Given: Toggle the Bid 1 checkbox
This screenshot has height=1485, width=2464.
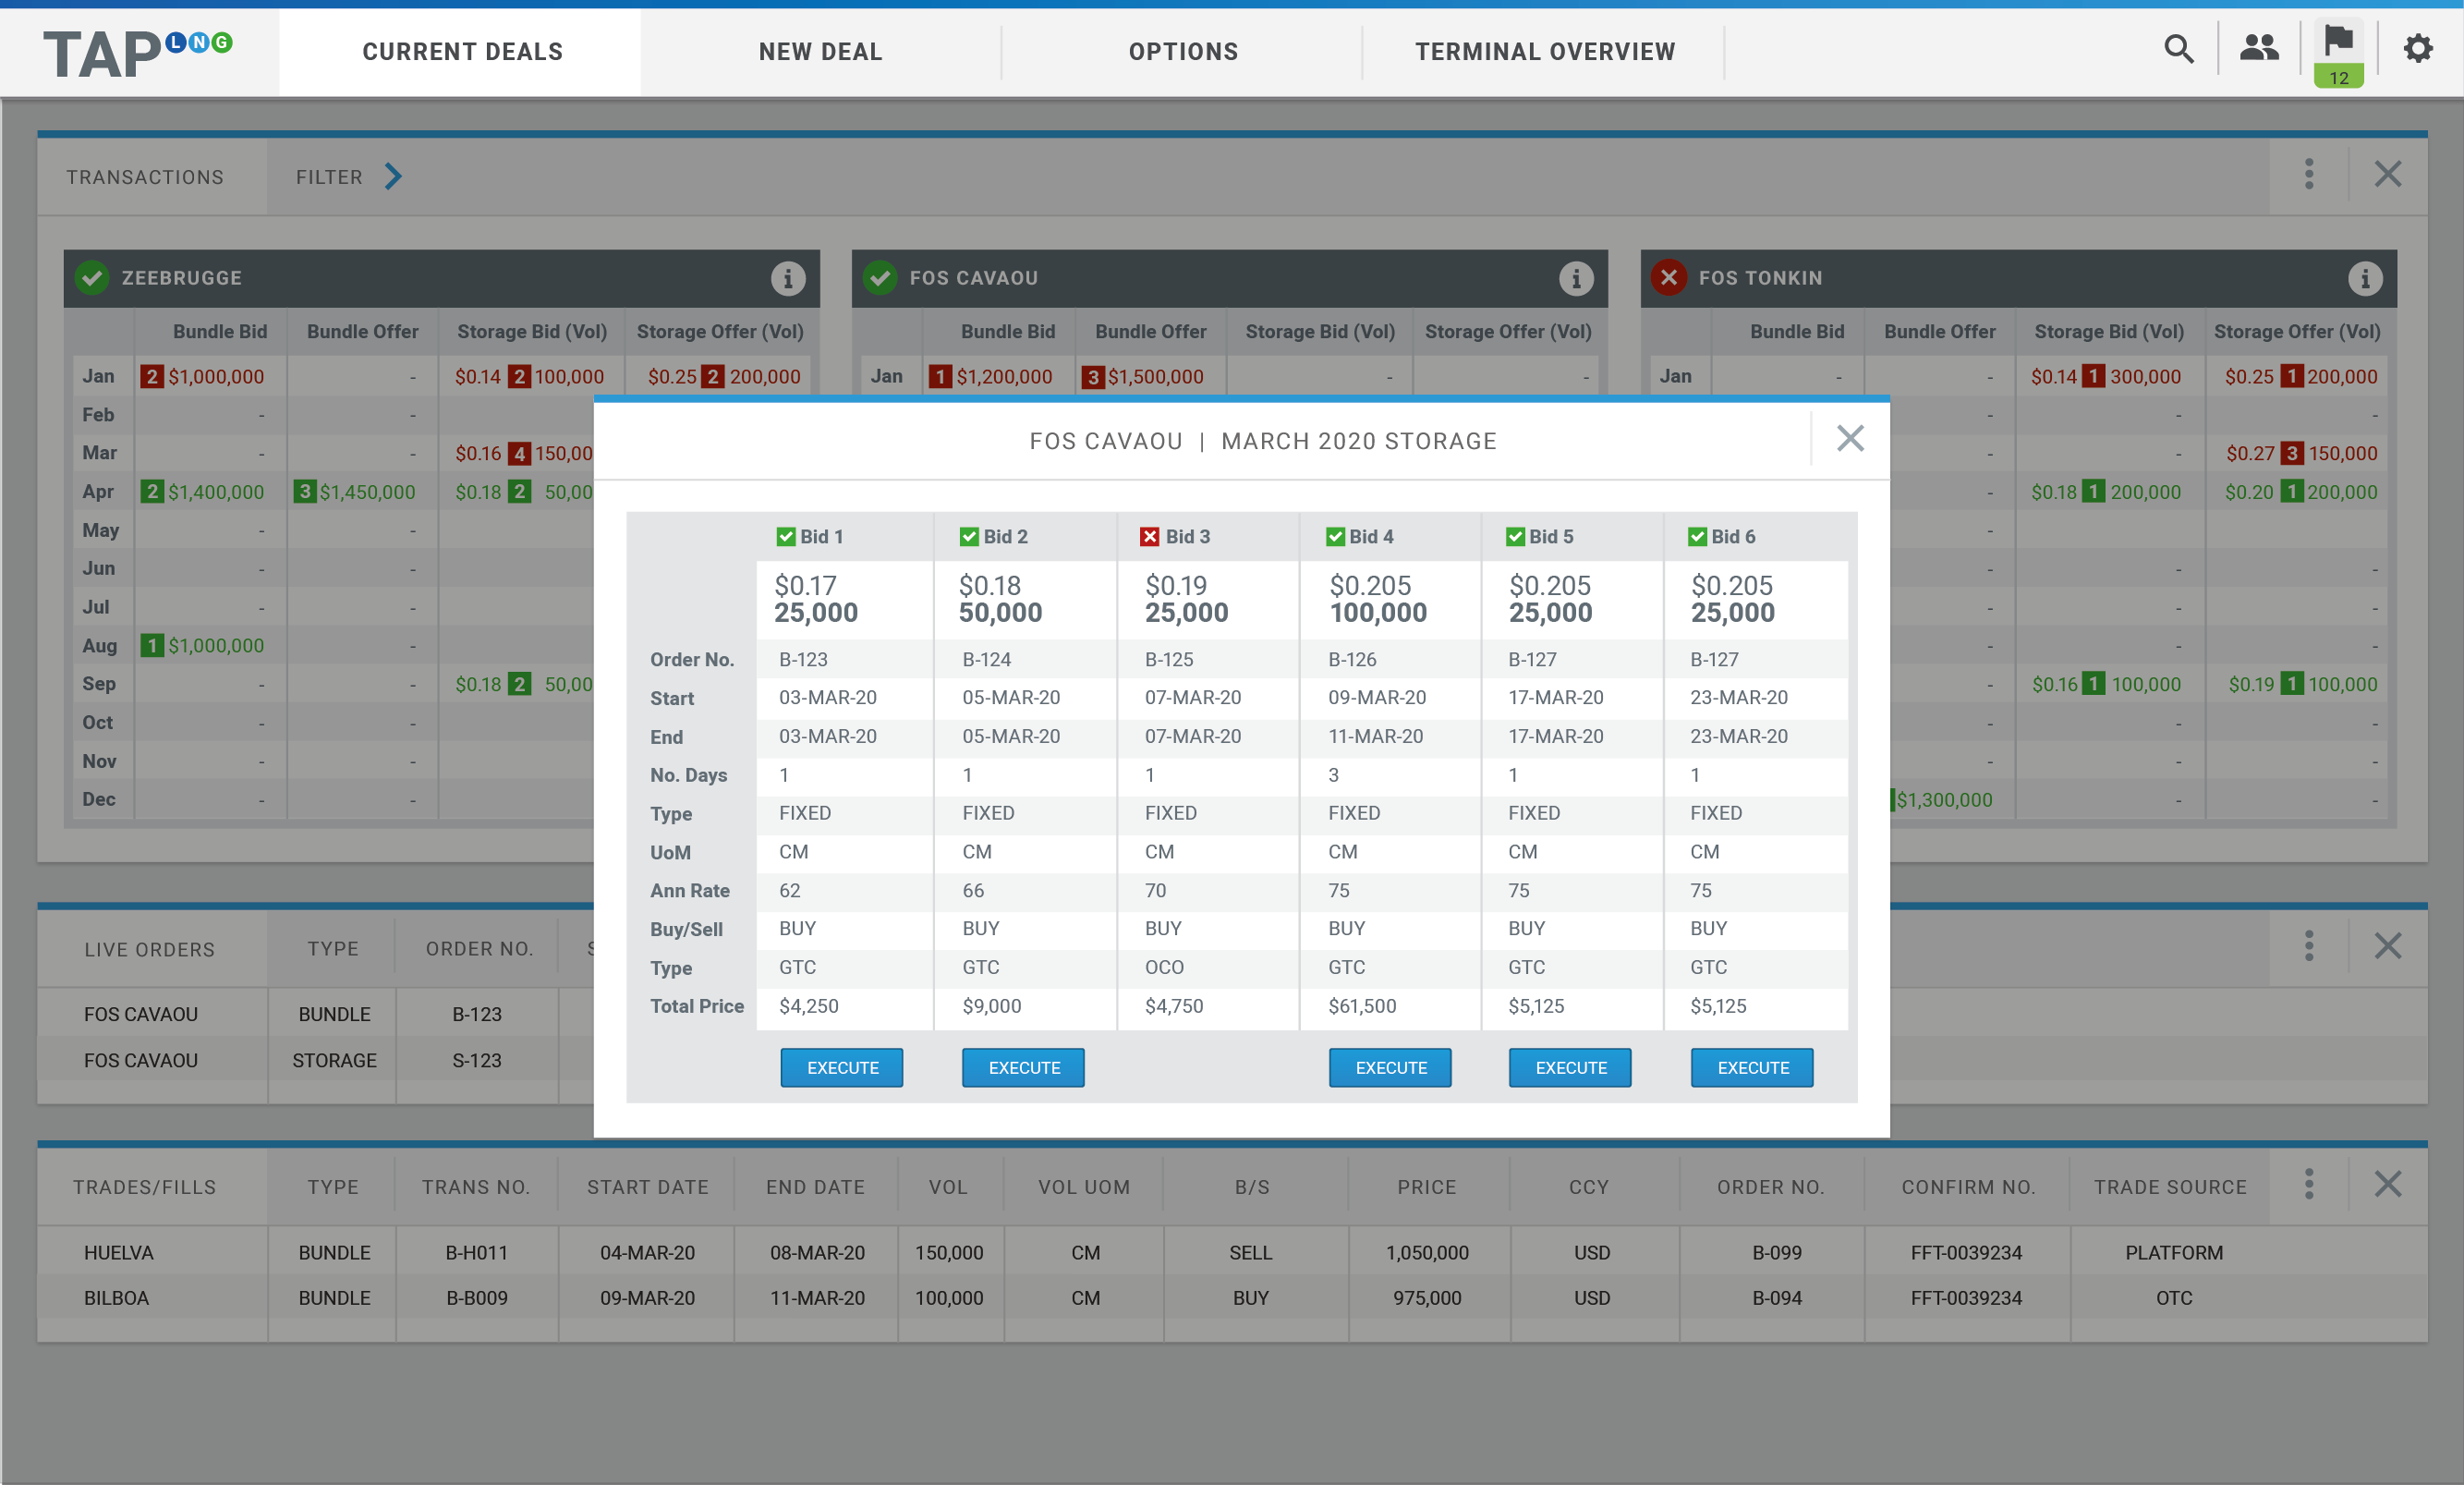Looking at the screenshot, I should 786,537.
